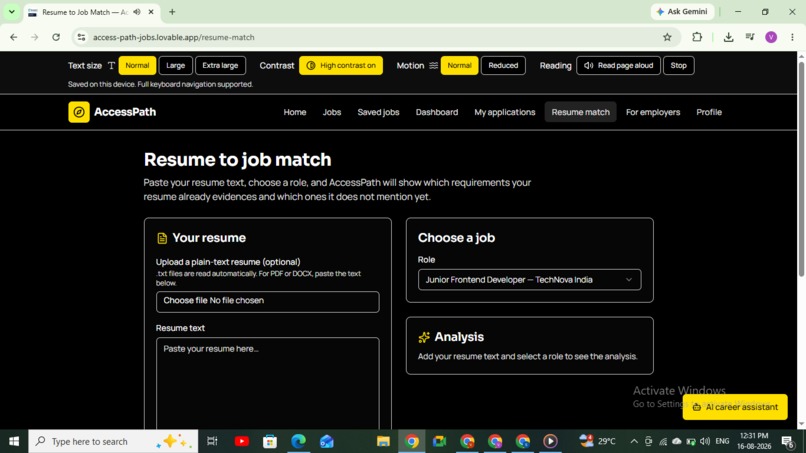Image resolution: width=806 pixels, height=453 pixels.
Task: Open the Chrome profile avatar
Action: click(x=771, y=37)
